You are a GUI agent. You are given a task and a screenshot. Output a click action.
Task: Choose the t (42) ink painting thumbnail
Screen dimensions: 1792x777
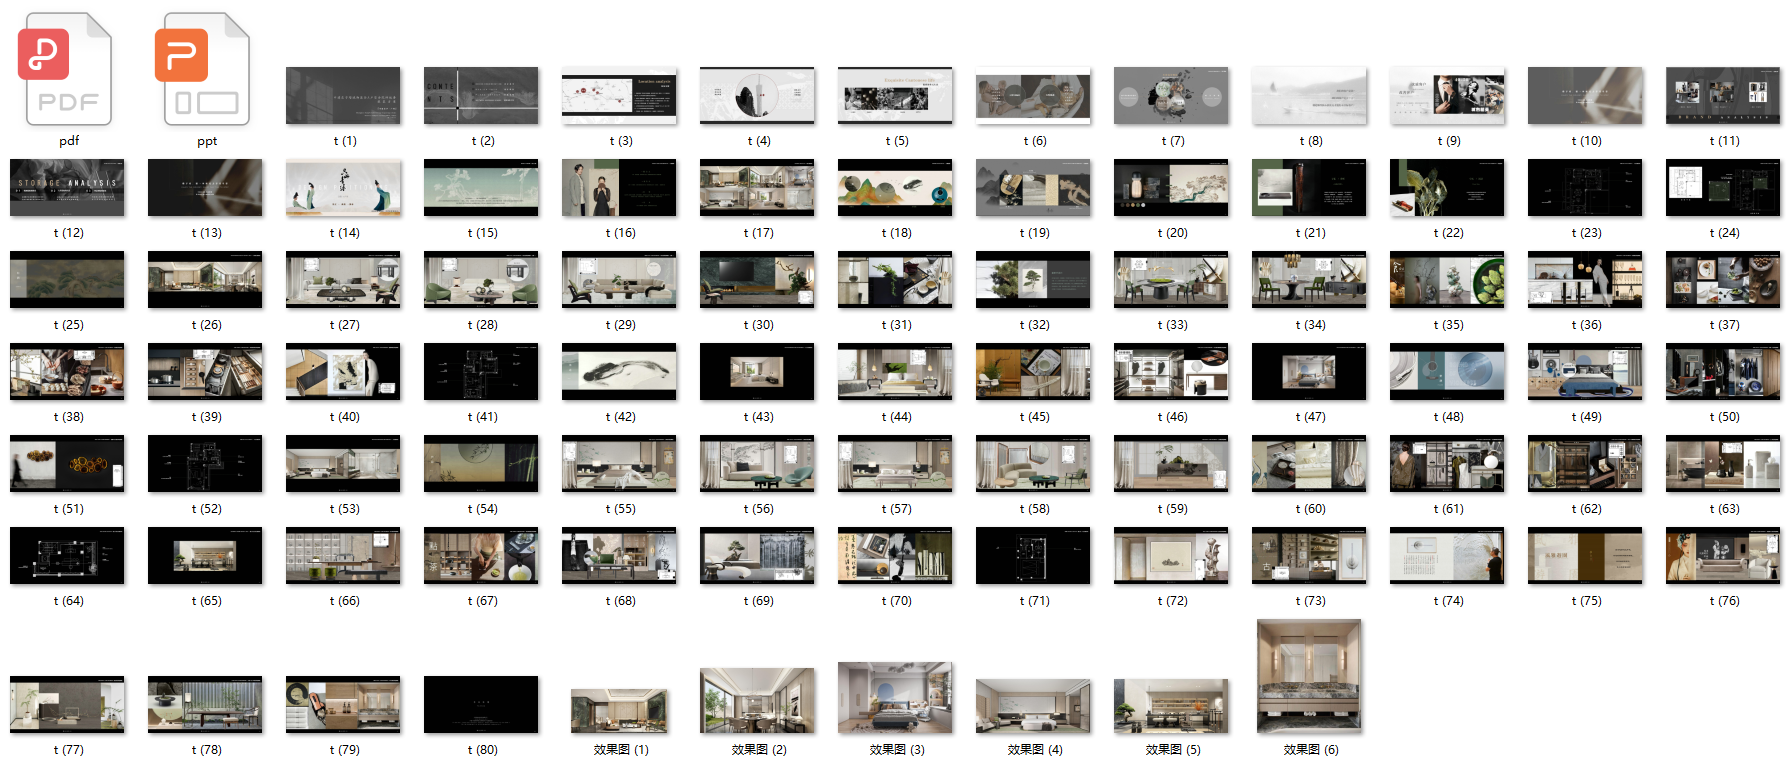(619, 372)
